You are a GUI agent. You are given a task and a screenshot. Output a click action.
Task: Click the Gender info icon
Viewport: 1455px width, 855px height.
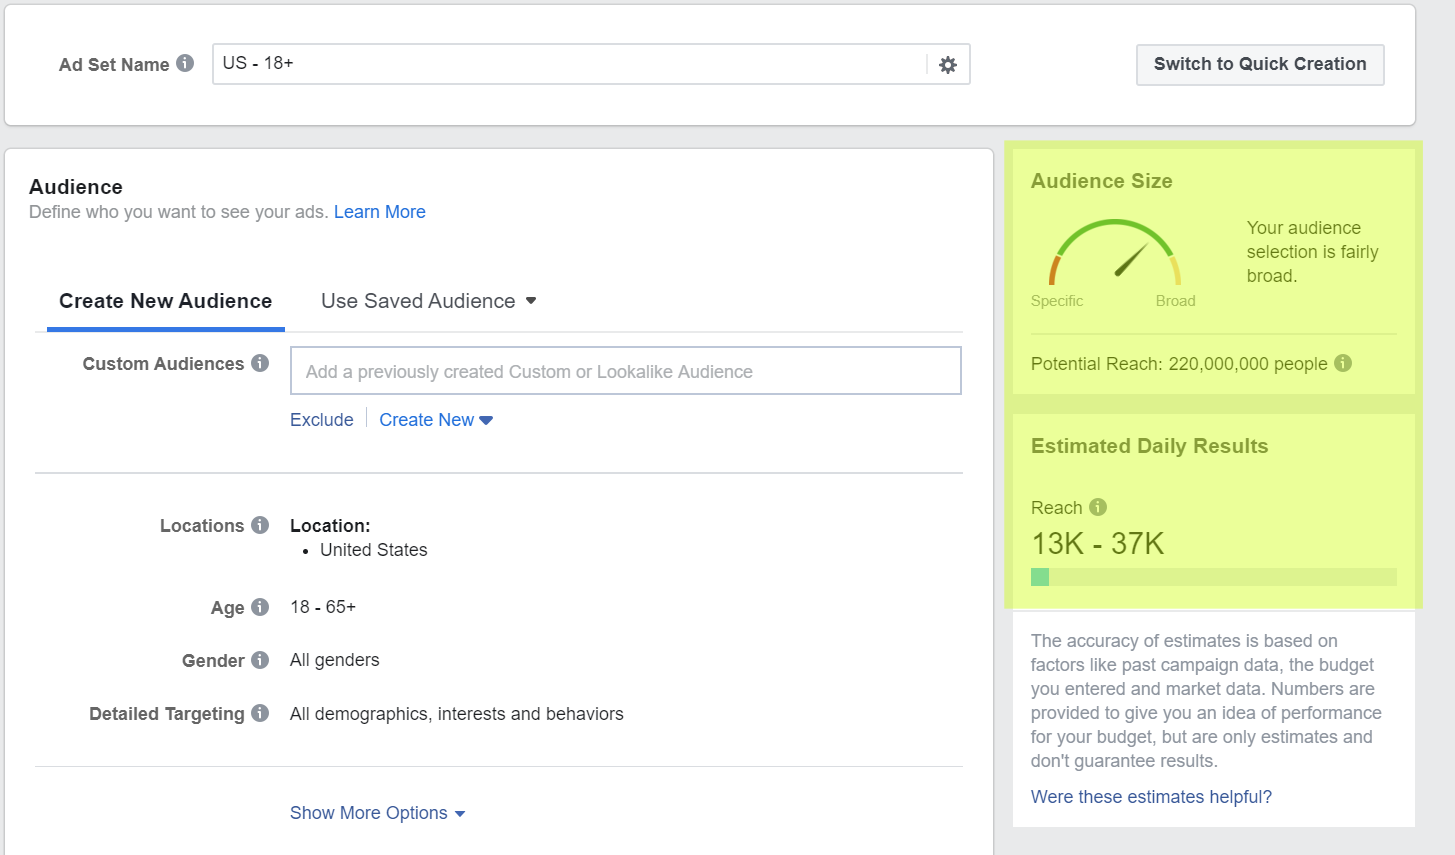tap(260, 660)
